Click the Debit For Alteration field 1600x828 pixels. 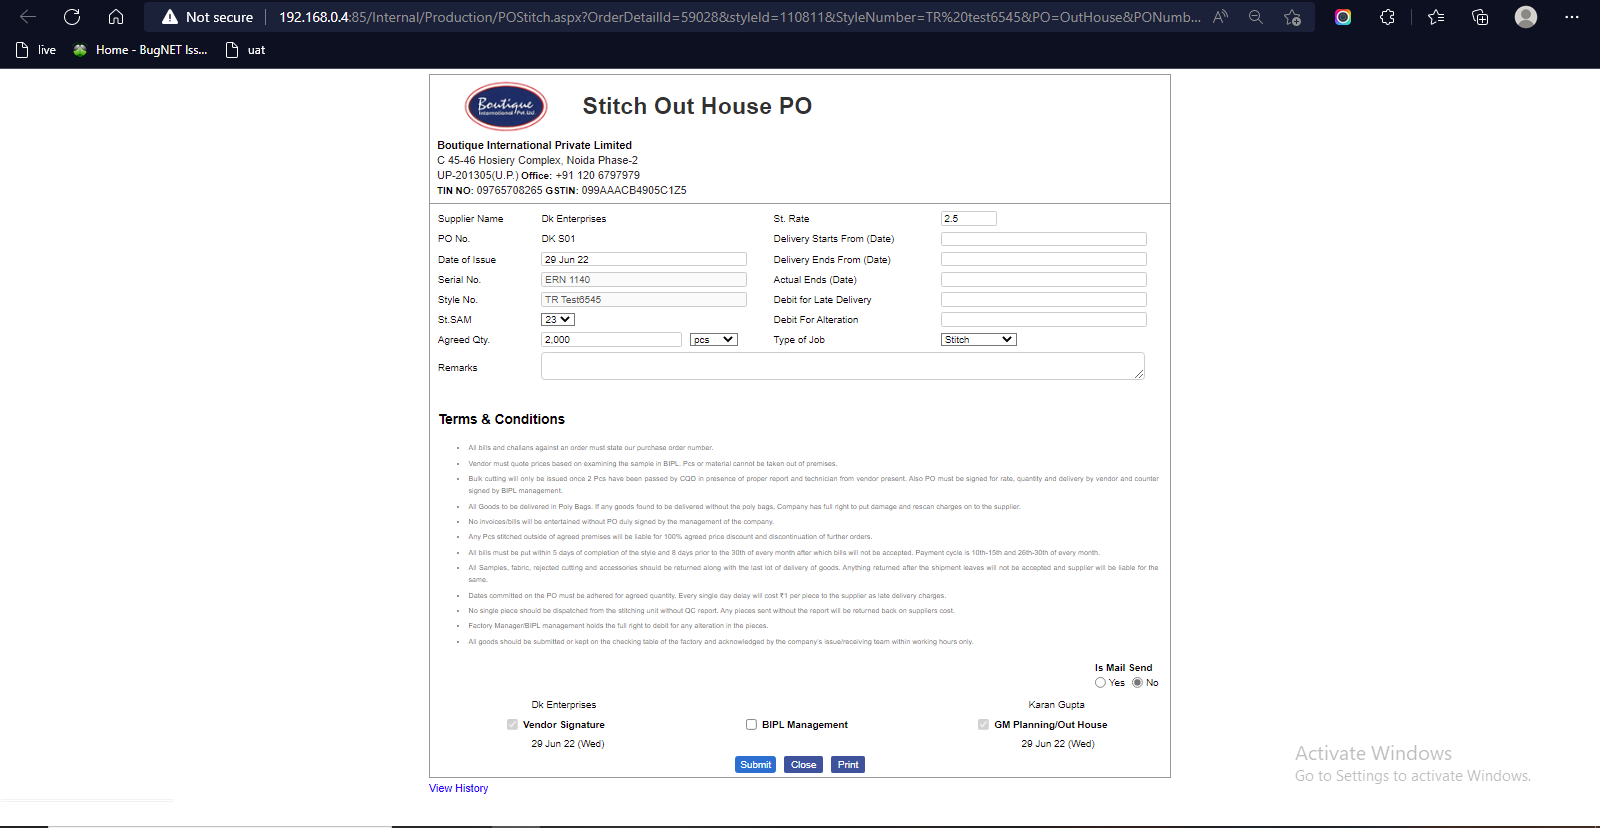tap(1044, 320)
